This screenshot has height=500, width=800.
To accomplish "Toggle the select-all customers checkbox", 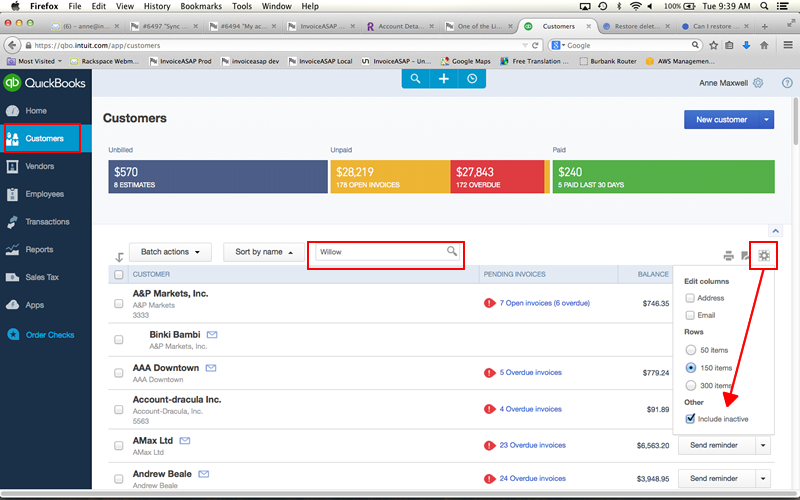I will coord(119,274).
